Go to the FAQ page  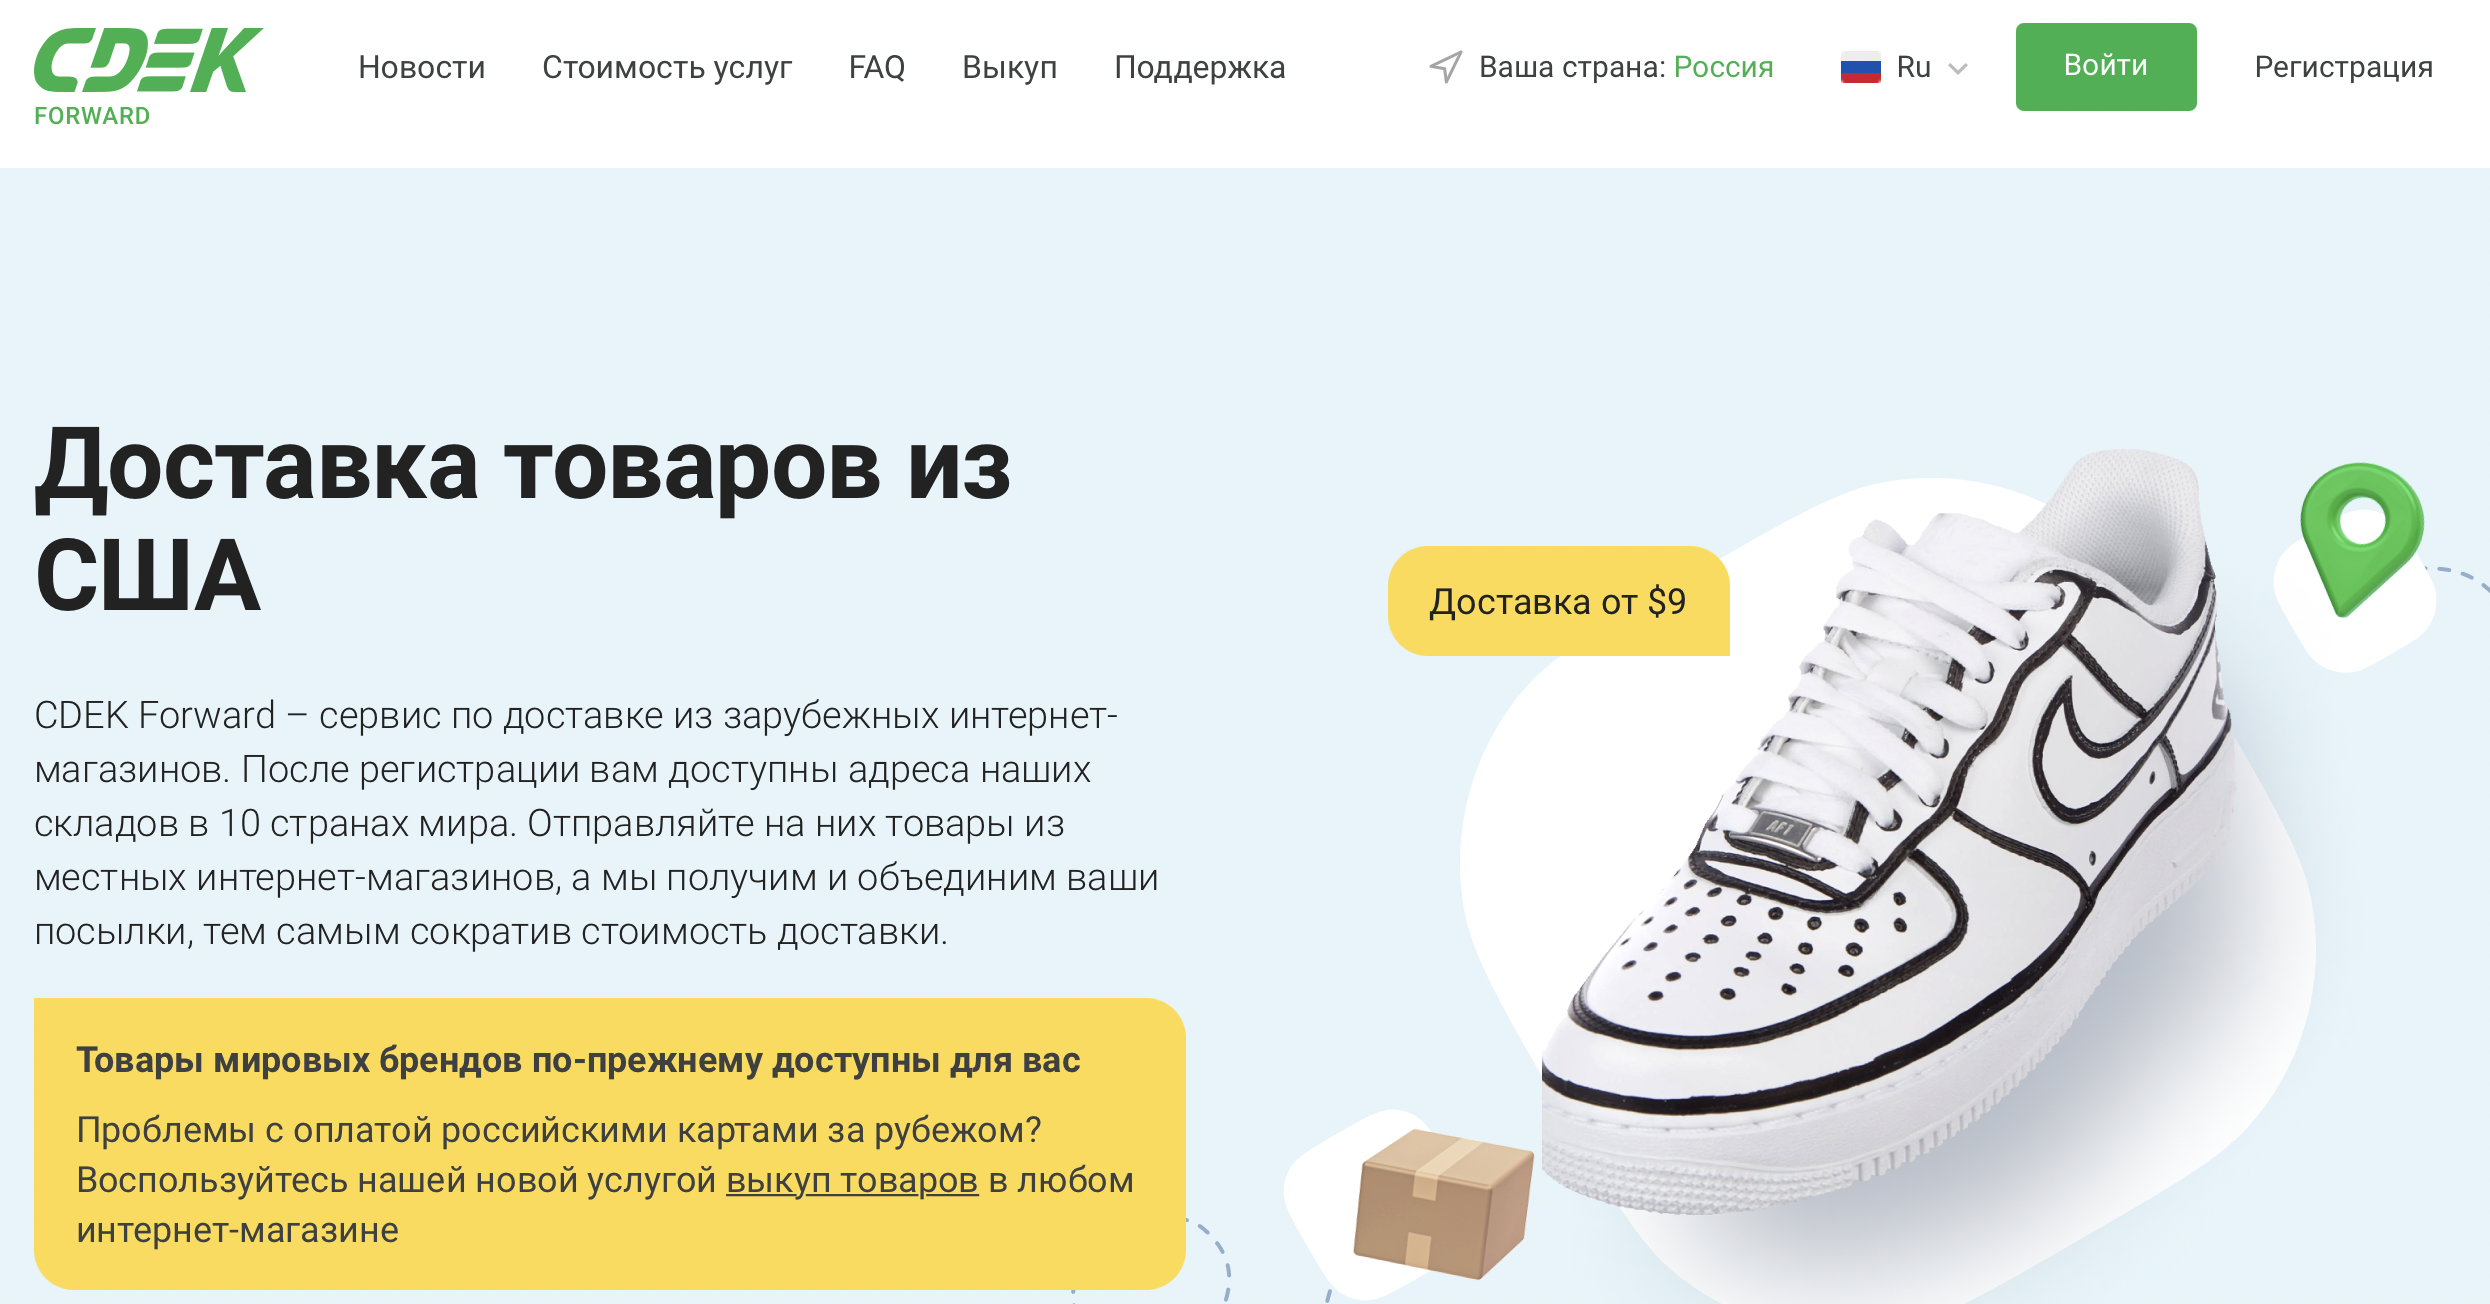[x=877, y=67]
